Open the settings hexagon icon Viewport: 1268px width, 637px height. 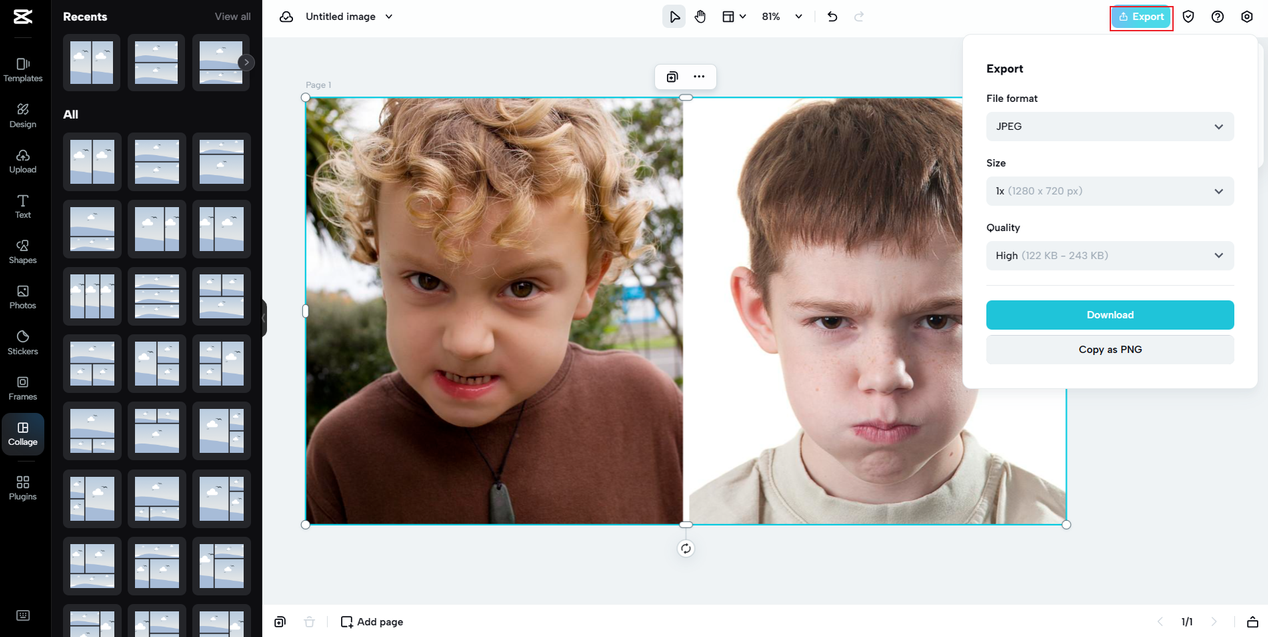tap(1246, 17)
